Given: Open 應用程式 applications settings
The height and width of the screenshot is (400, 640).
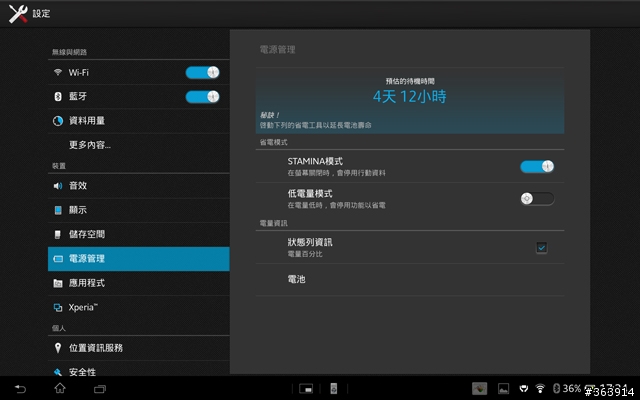Looking at the screenshot, I should pyautogui.click(x=139, y=283).
